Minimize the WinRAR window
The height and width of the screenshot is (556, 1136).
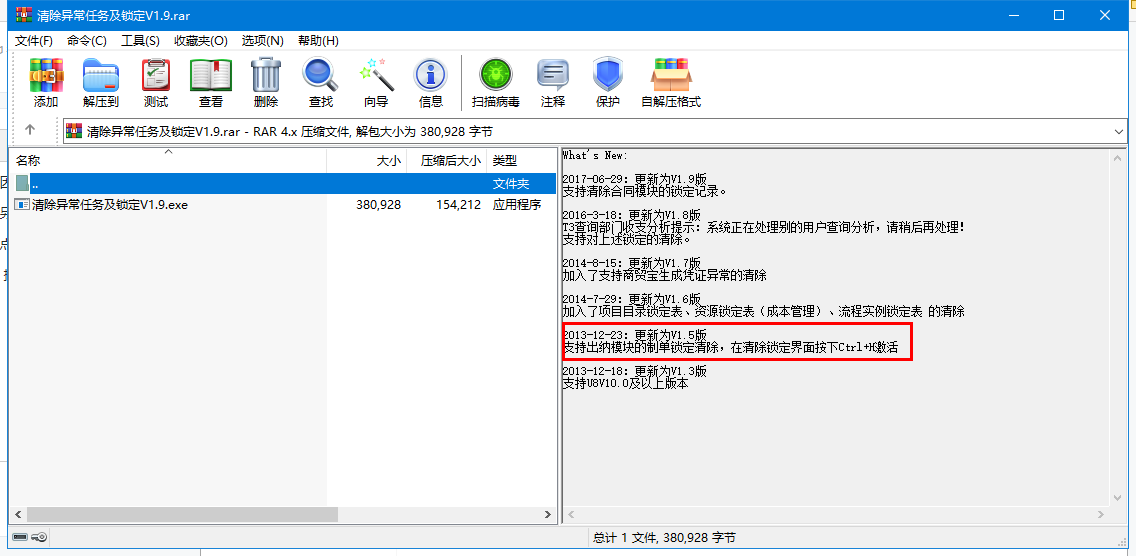coord(1015,14)
